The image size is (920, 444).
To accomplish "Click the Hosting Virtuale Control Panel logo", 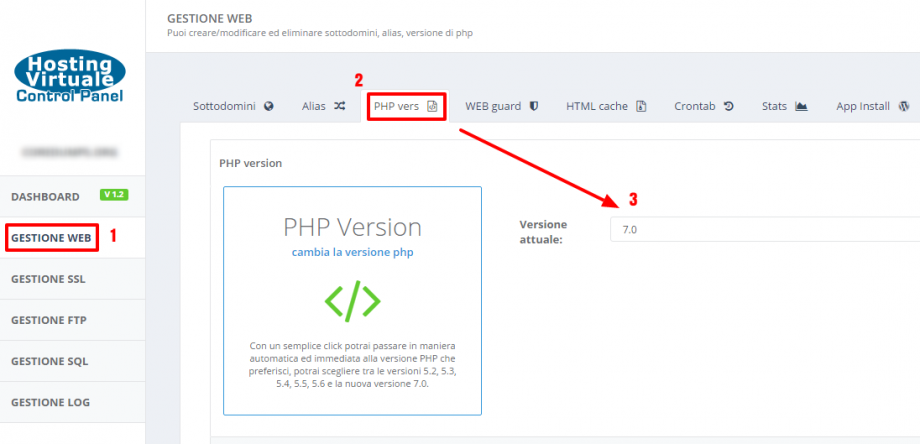I will point(71,78).
